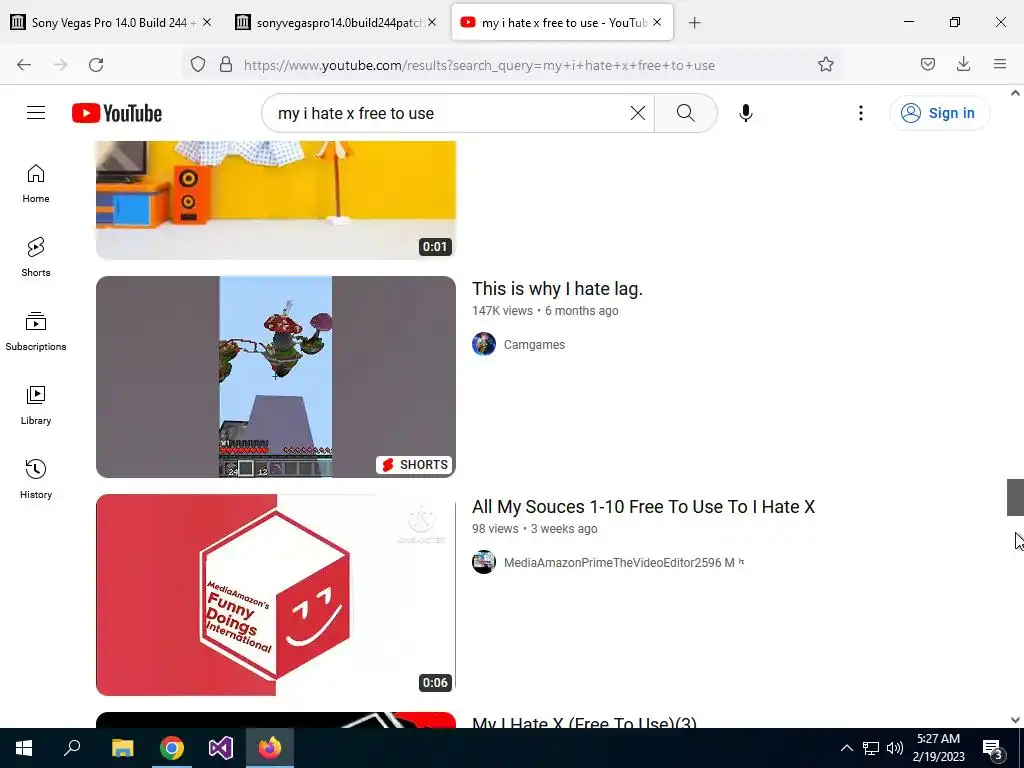Click the Minecraft Shorts video thumbnail
Image resolution: width=1024 pixels, height=768 pixels.
(276, 377)
